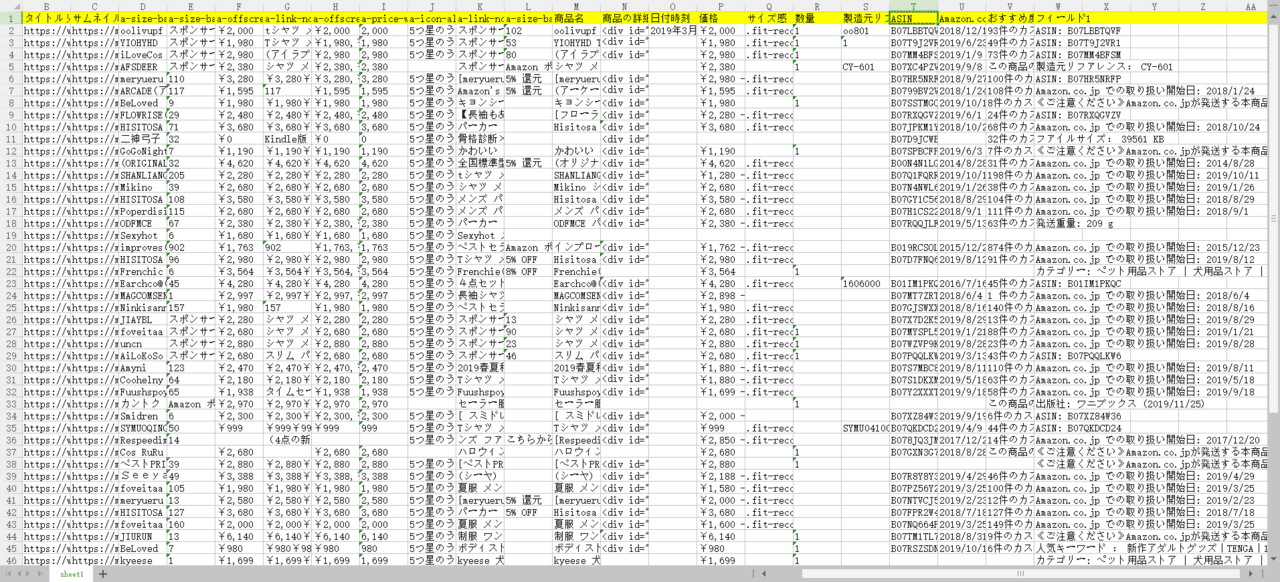Image resolution: width=1280 pixels, height=582 pixels.
Task: Click the AFSDEER cell in column D
Action: pos(142,66)
